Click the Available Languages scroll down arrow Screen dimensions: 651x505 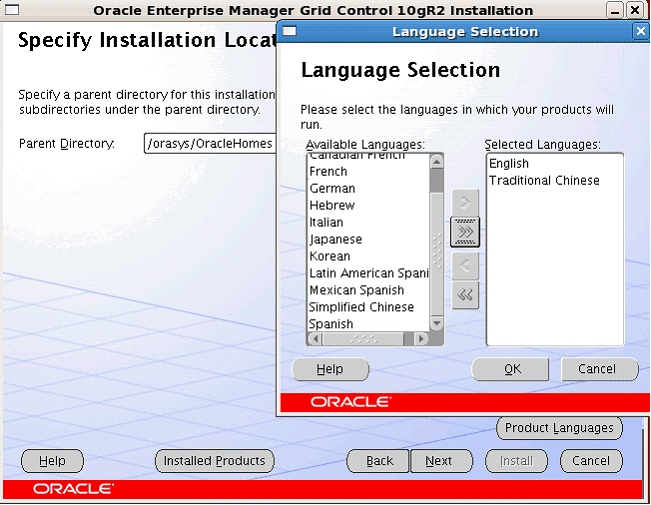click(x=436, y=323)
